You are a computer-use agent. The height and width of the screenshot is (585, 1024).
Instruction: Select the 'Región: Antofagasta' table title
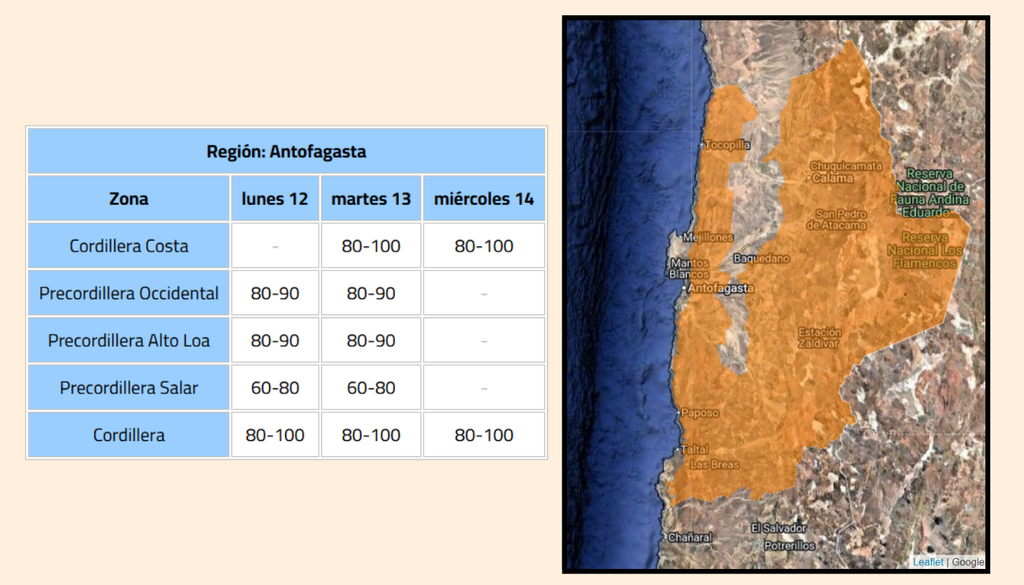[286, 151]
